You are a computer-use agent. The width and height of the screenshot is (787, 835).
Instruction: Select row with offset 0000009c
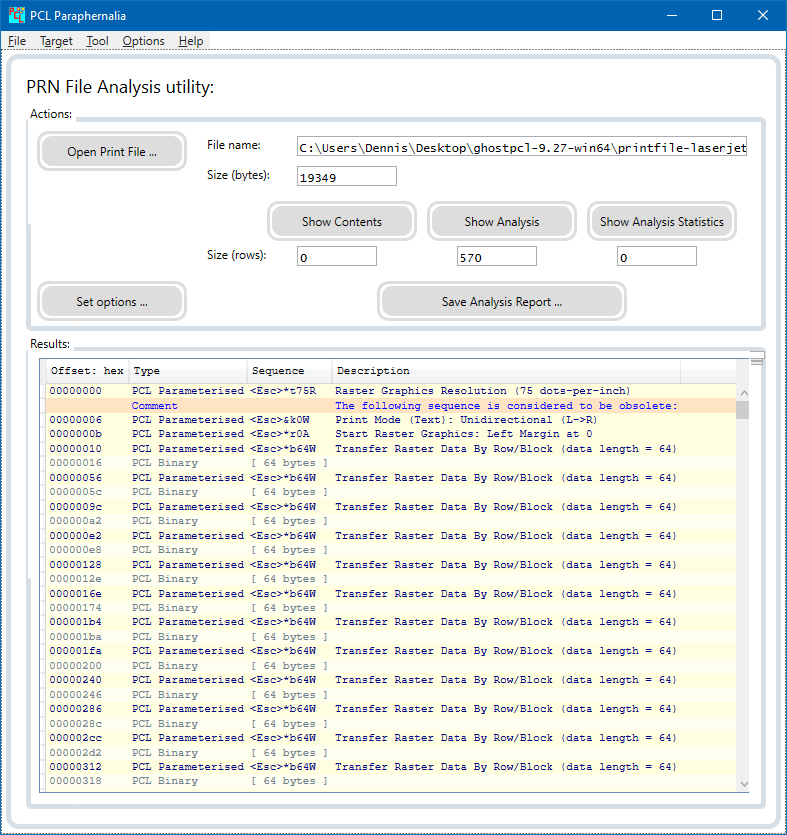click(x=391, y=506)
